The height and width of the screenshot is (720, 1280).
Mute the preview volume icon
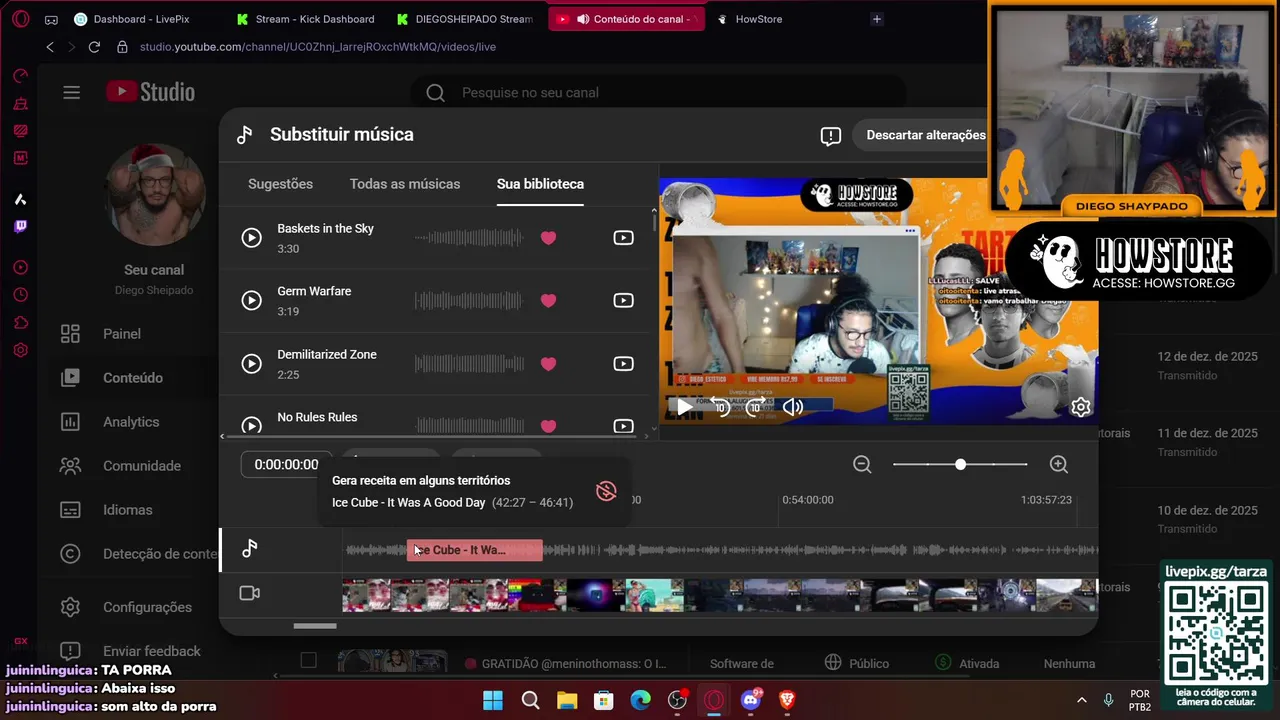coord(793,406)
